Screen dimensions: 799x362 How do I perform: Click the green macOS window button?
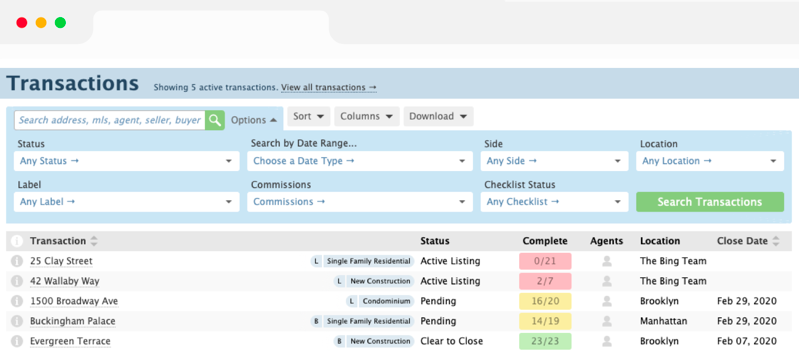click(60, 22)
